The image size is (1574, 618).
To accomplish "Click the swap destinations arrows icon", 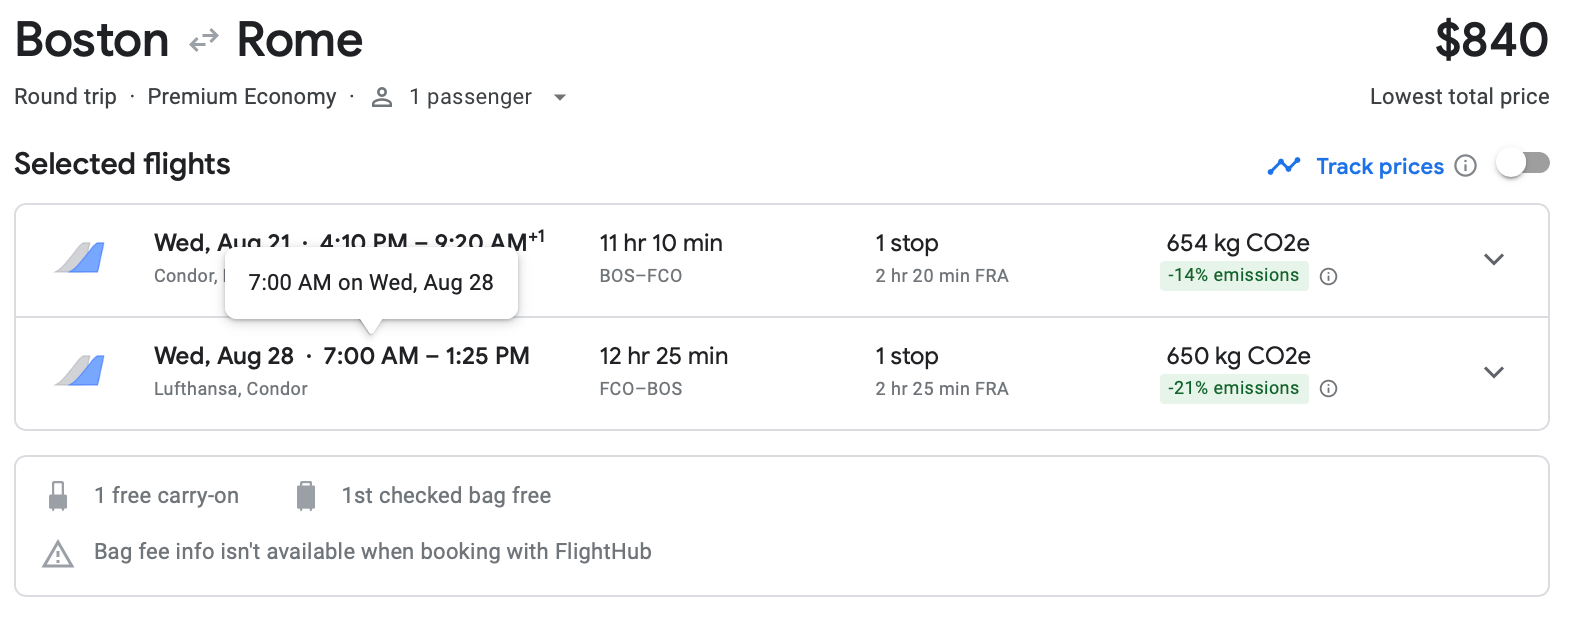I will pos(203,39).
